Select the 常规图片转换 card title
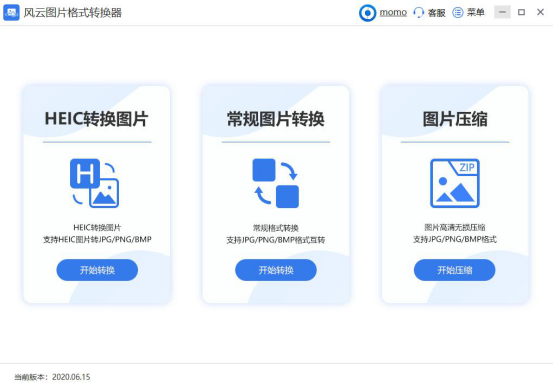Viewport: 553px width, 389px height. [275, 119]
